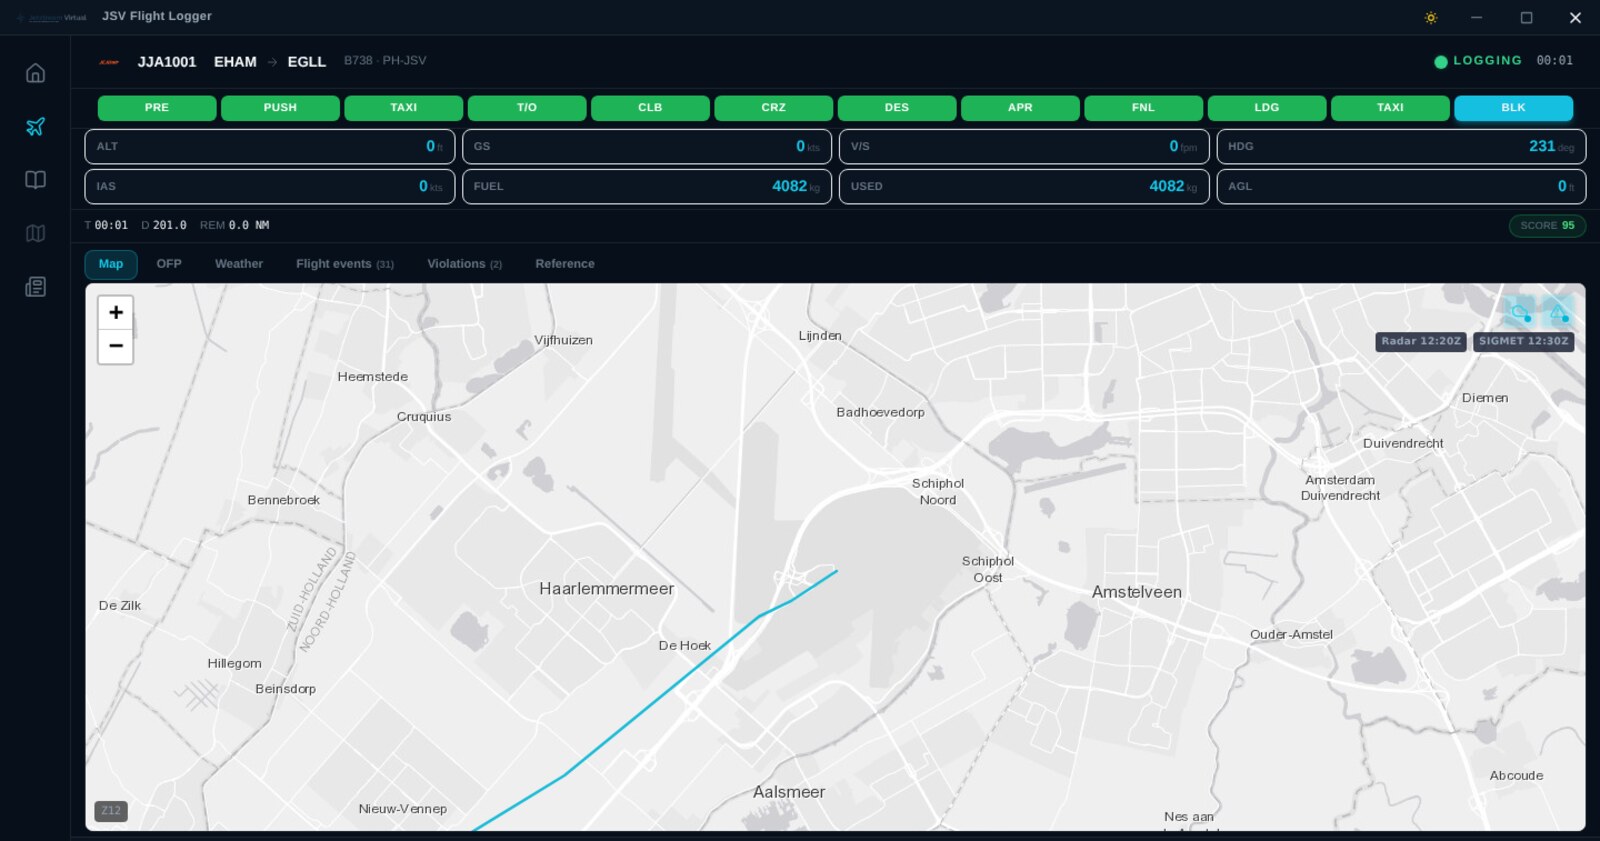This screenshot has height=841, width=1600.
Task: Select the APR flight phase
Action: tap(1020, 108)
